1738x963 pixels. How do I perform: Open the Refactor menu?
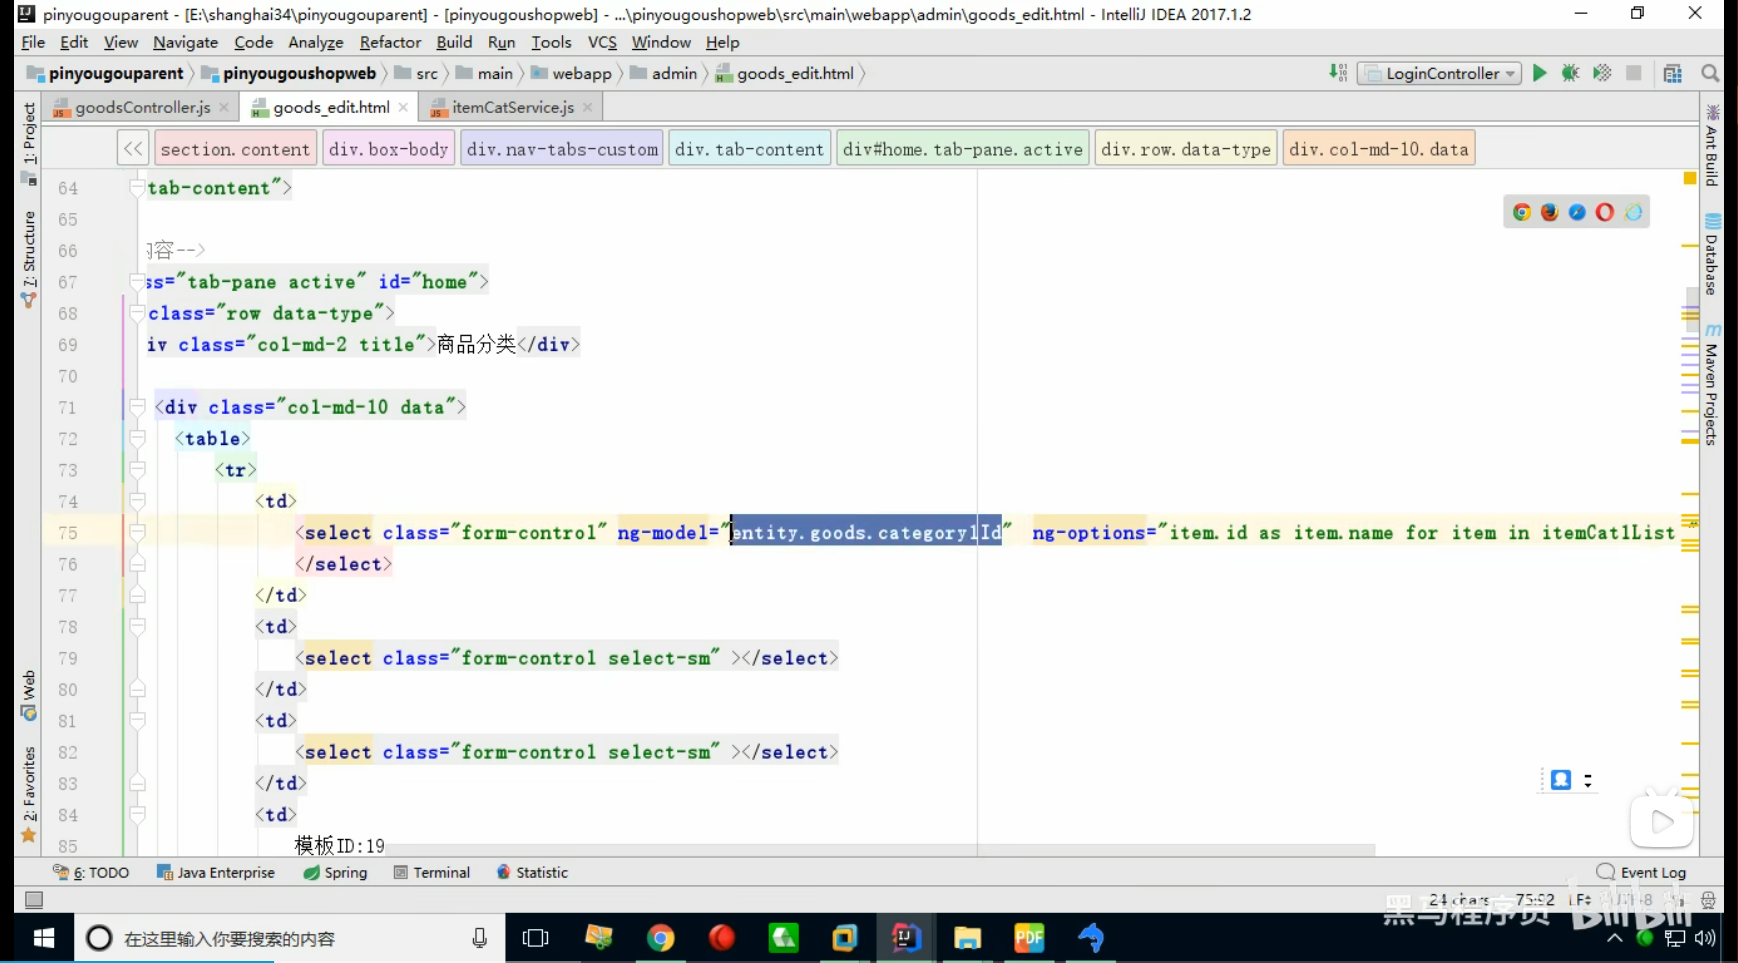tap(390, 42)
